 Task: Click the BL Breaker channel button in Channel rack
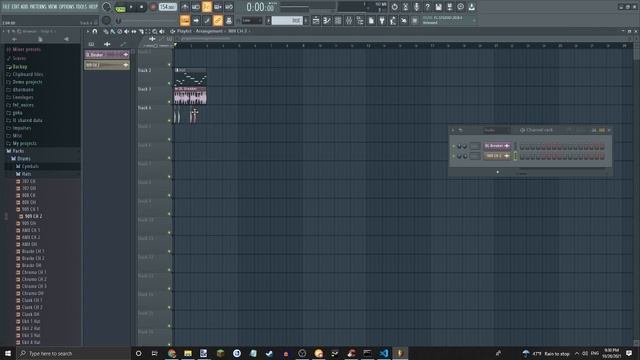(497, 146)
